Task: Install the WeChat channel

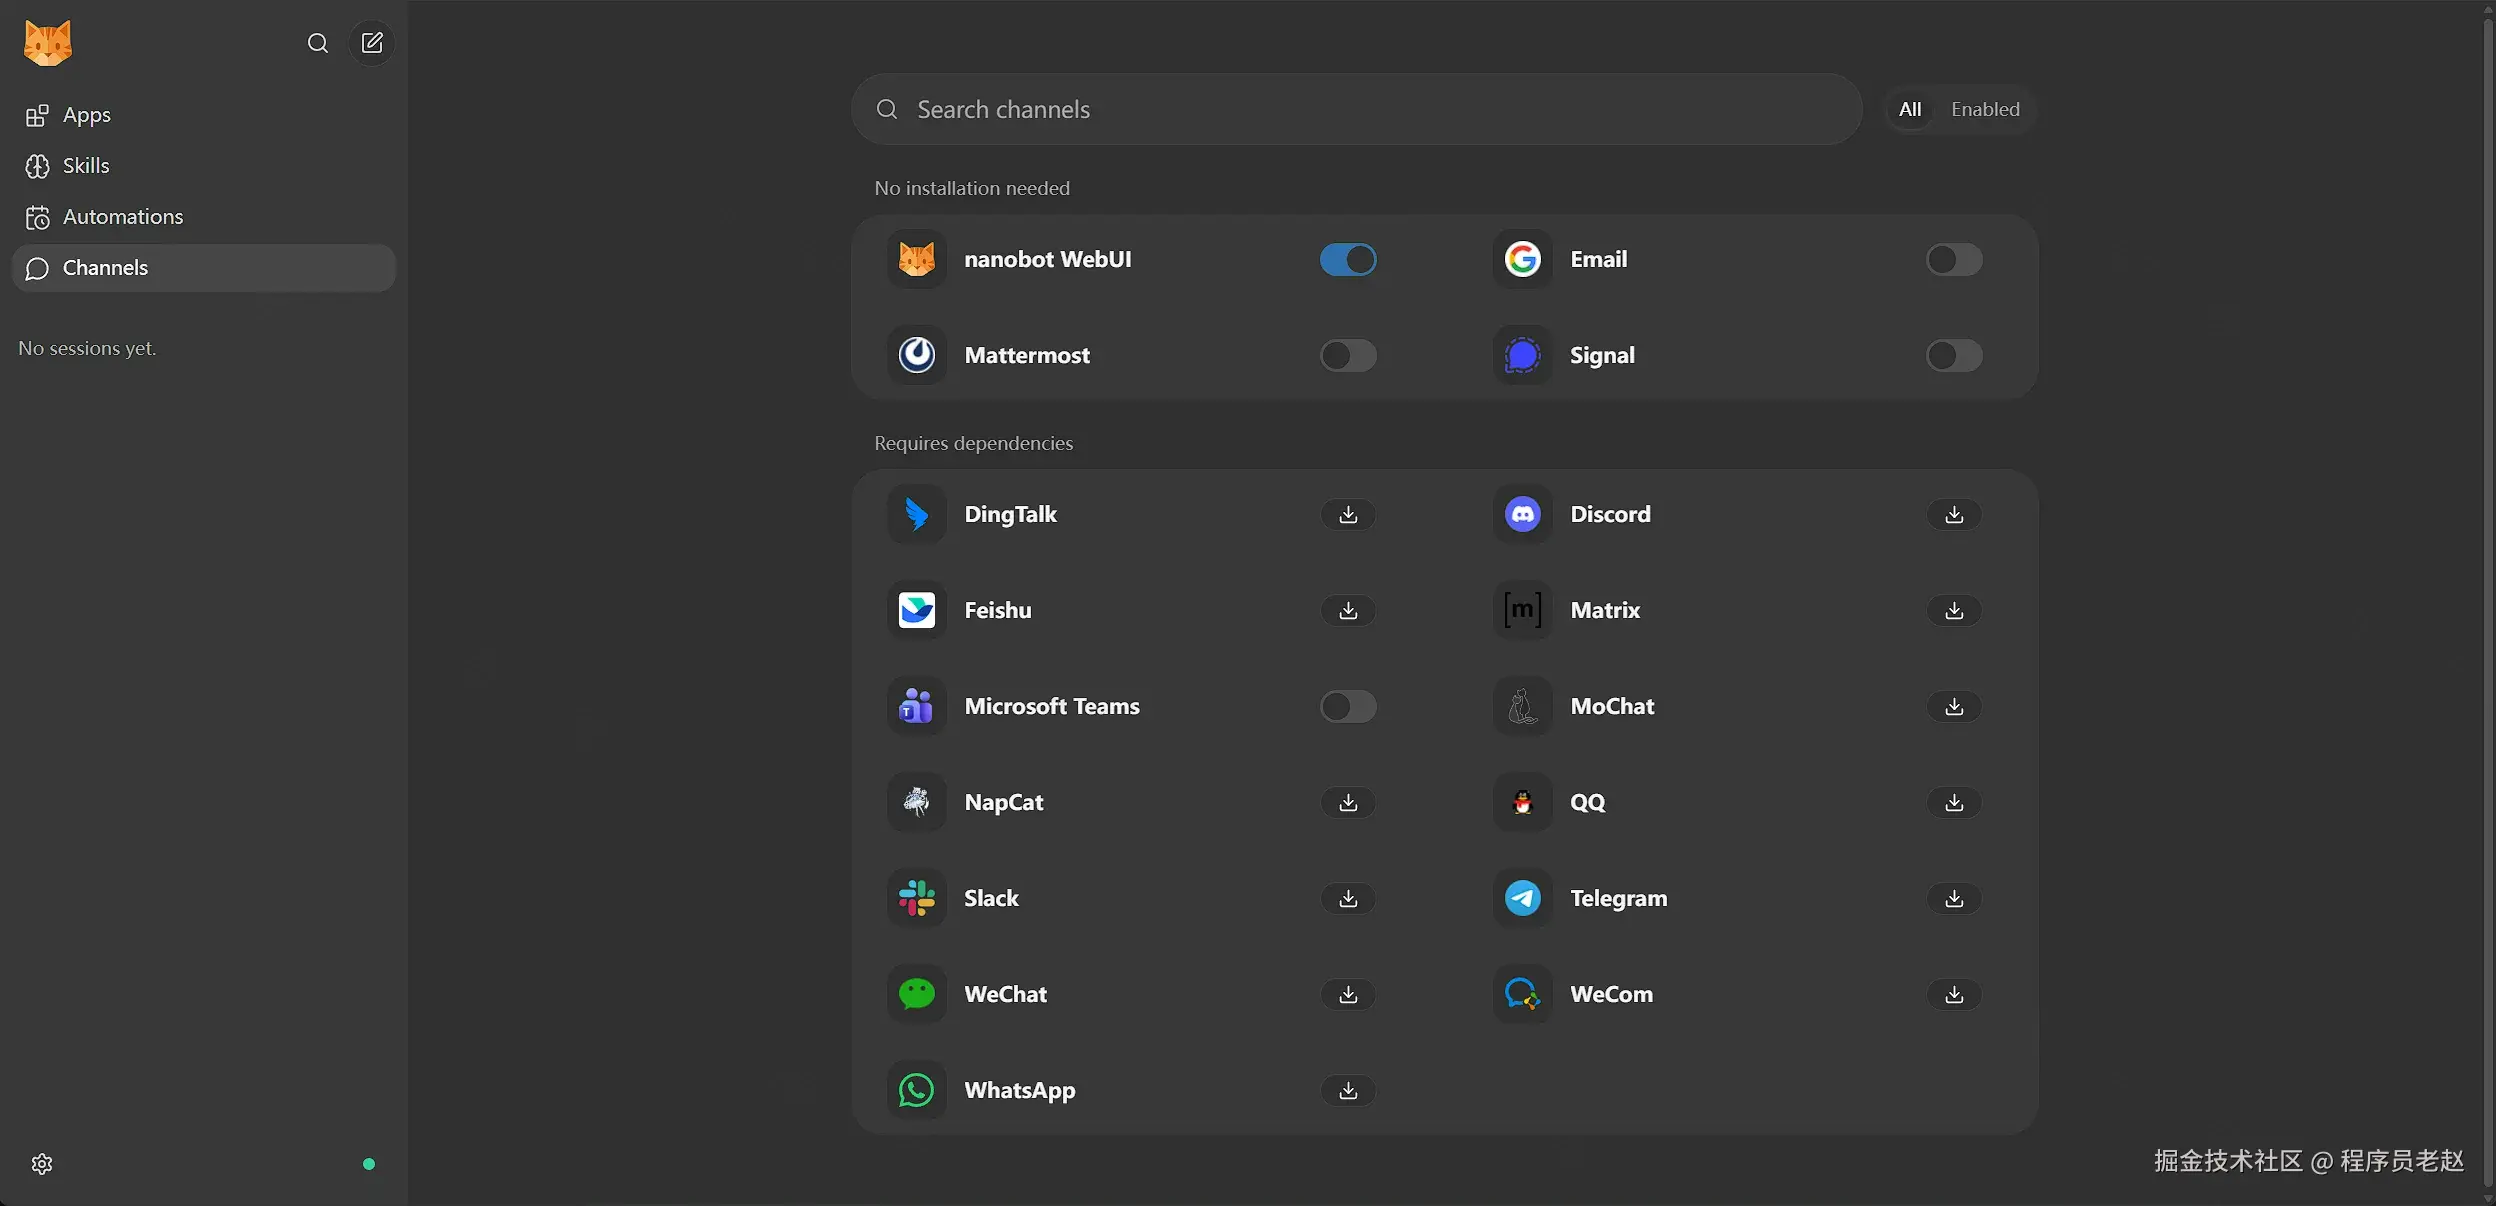Action: [x=1348, y=994]
